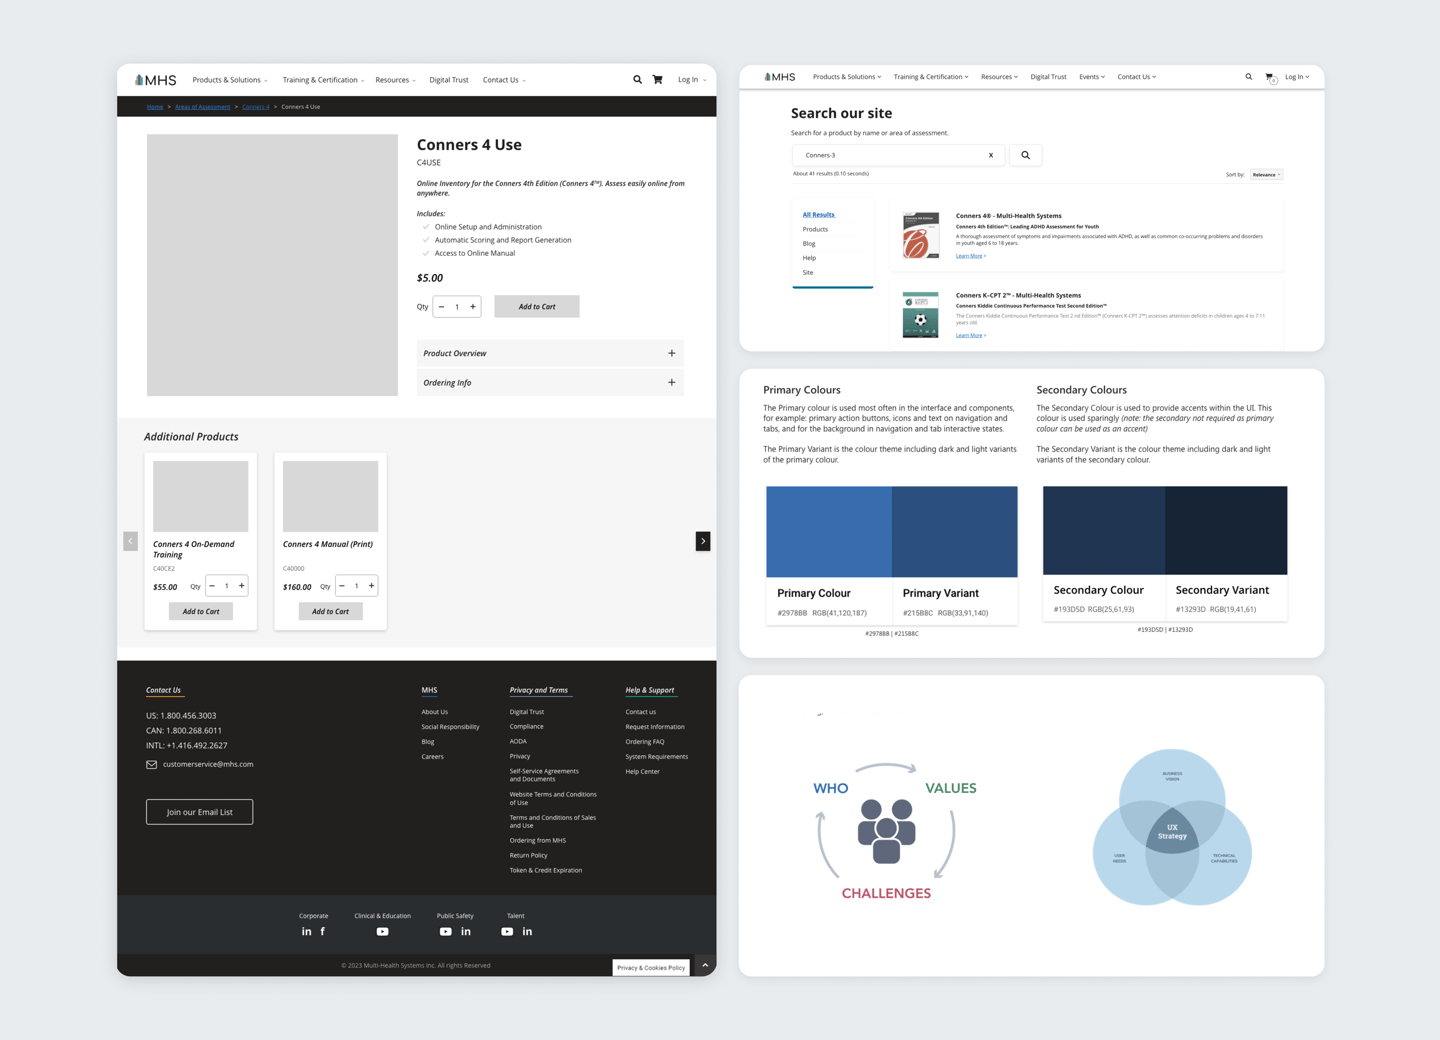The image size is (1440, 1040).
Task: Open Digital Trust in search page navigation bar
Action: [x=1048, y=77]
